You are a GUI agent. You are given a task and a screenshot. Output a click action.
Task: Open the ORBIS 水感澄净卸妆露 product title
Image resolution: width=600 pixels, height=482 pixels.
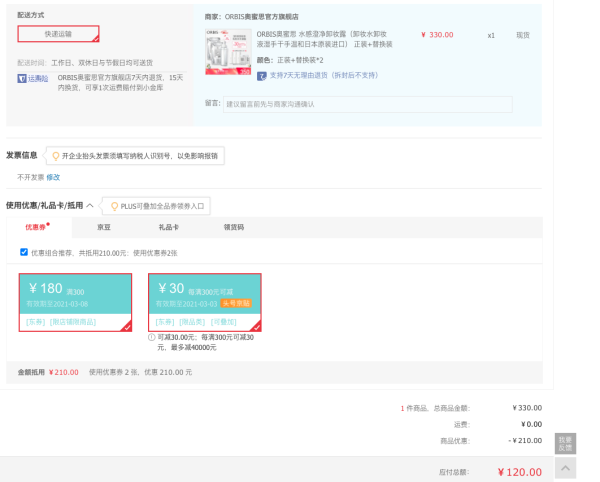[324, 39]
